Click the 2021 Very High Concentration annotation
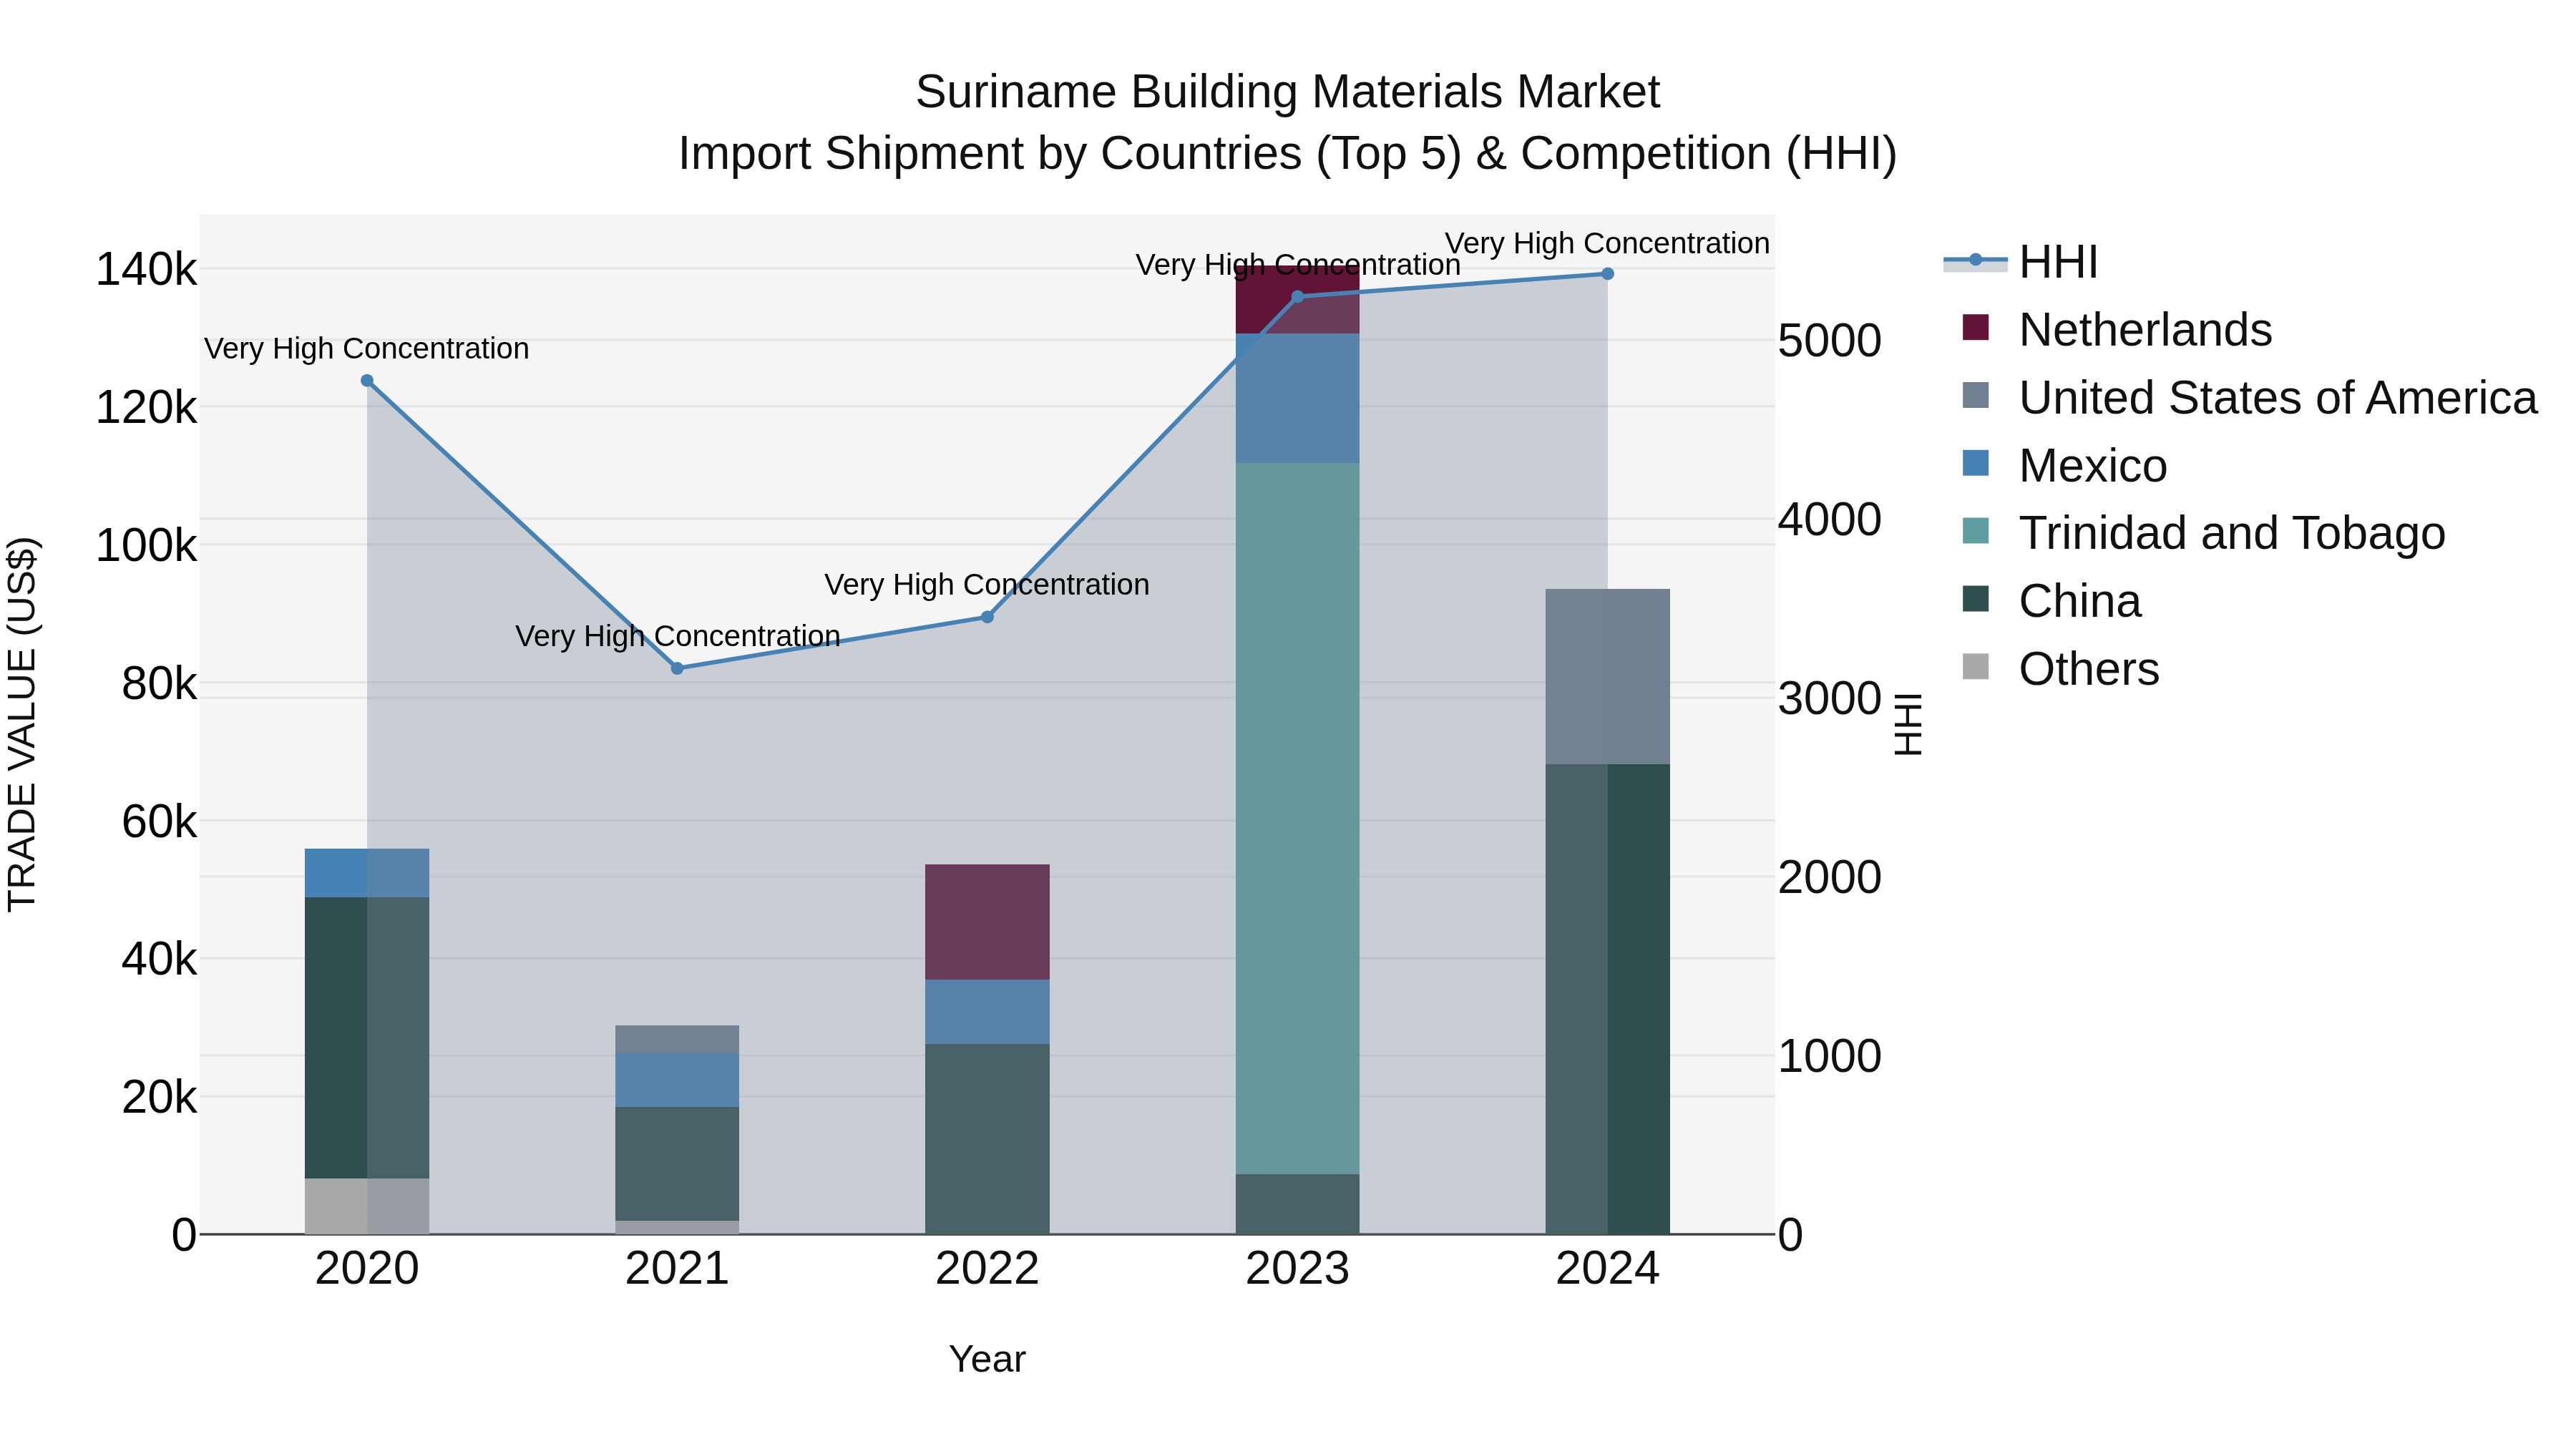 point(677,636)
